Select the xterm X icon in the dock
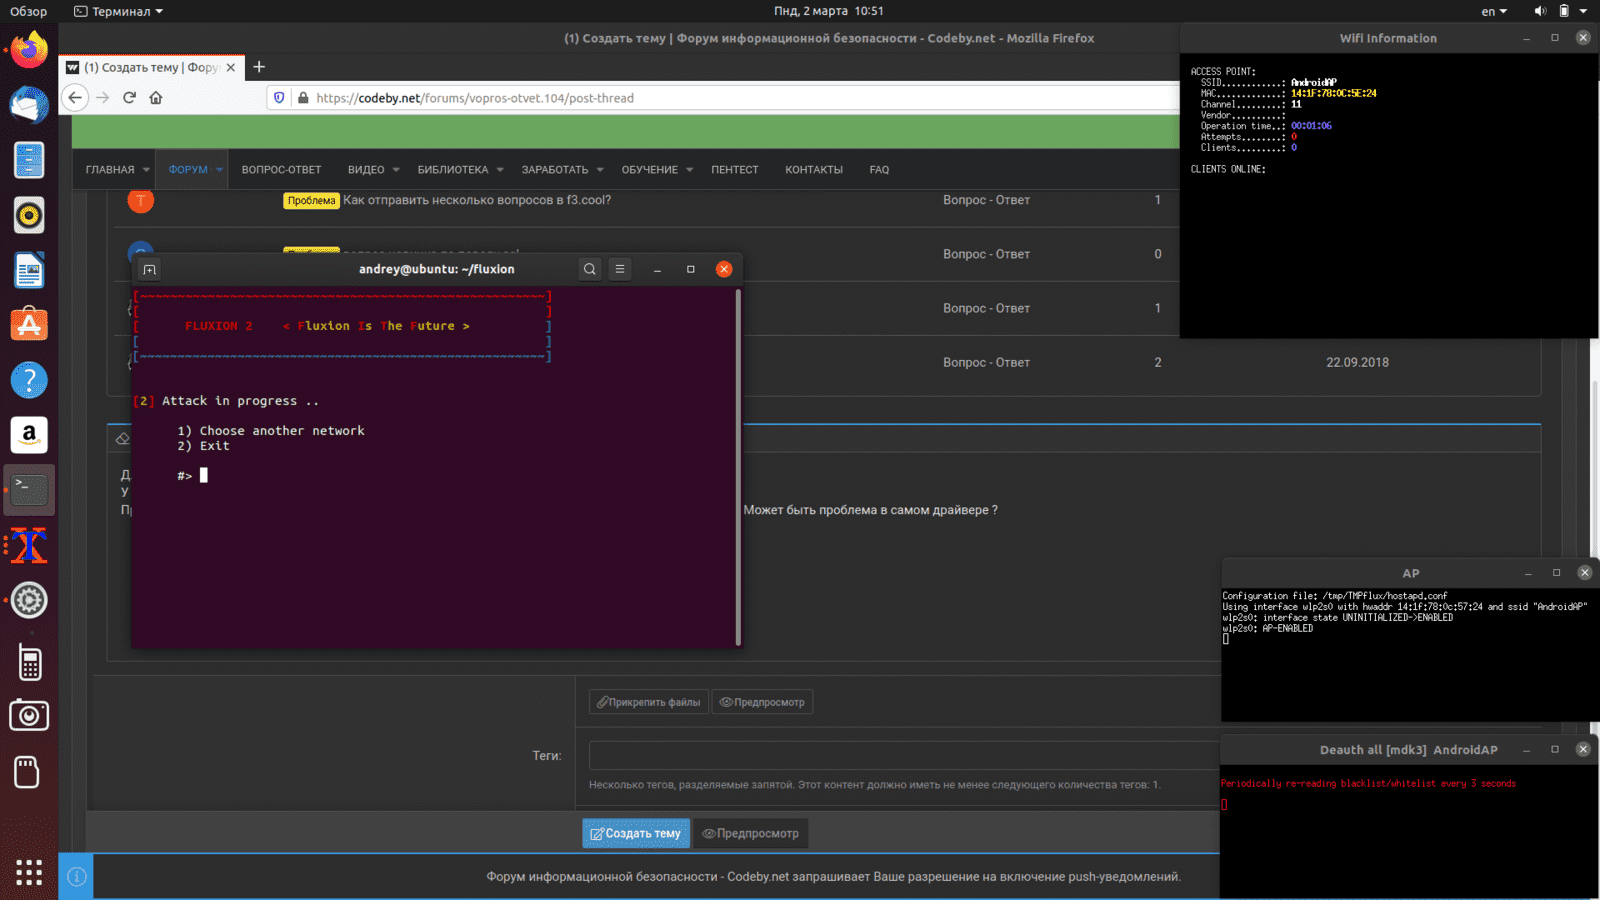 click(29, 545)
